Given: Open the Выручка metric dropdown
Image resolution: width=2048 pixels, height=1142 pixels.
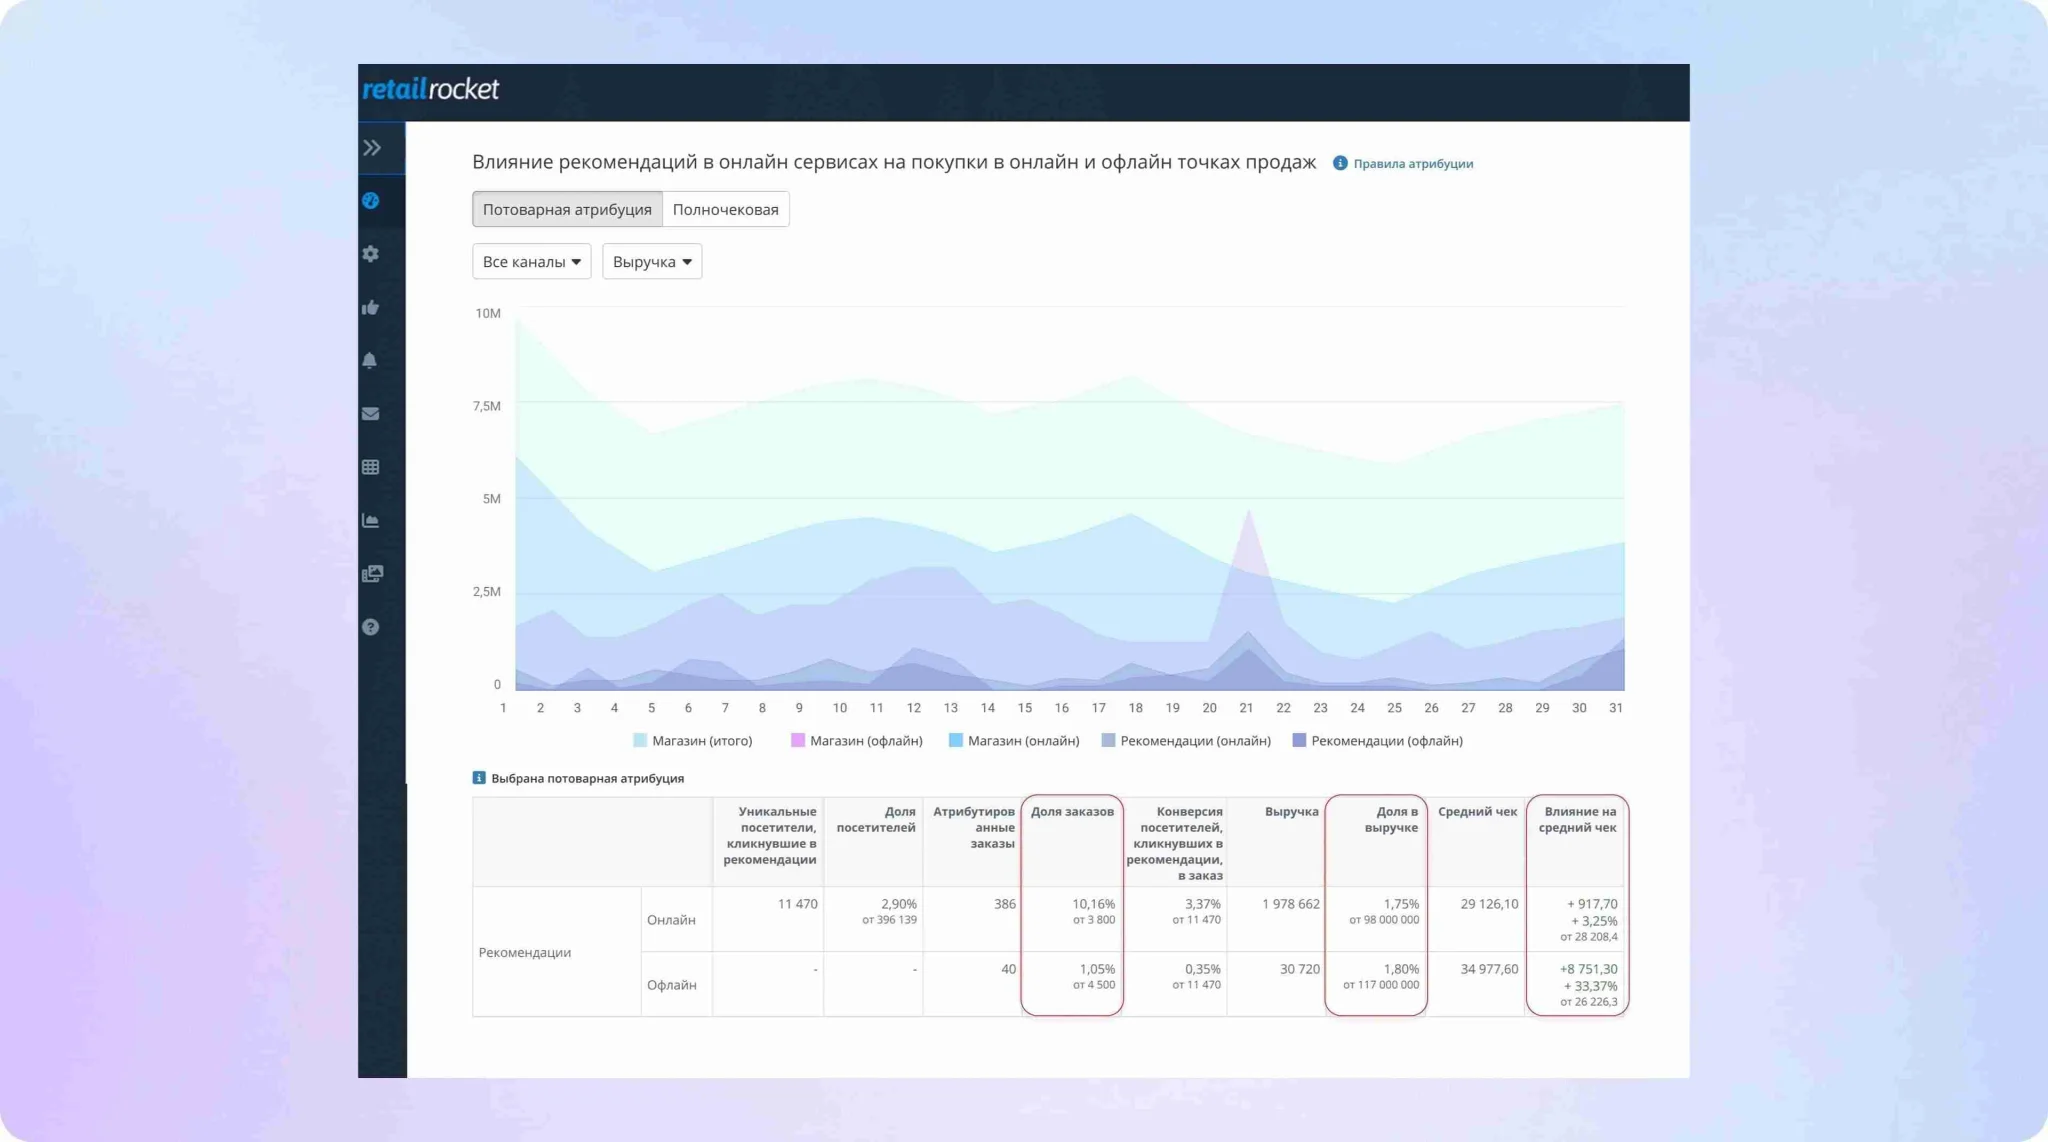Looking at the screenshot, I should [652, 262].
